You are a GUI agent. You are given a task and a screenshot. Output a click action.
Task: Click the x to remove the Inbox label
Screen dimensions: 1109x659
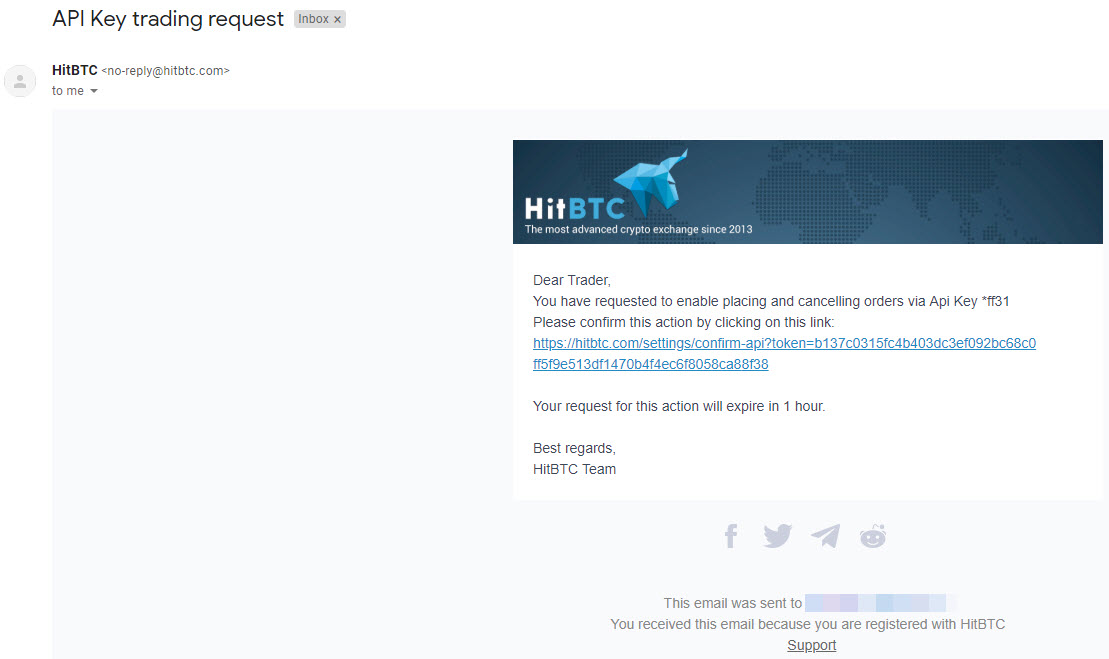[x=337, y=18]
